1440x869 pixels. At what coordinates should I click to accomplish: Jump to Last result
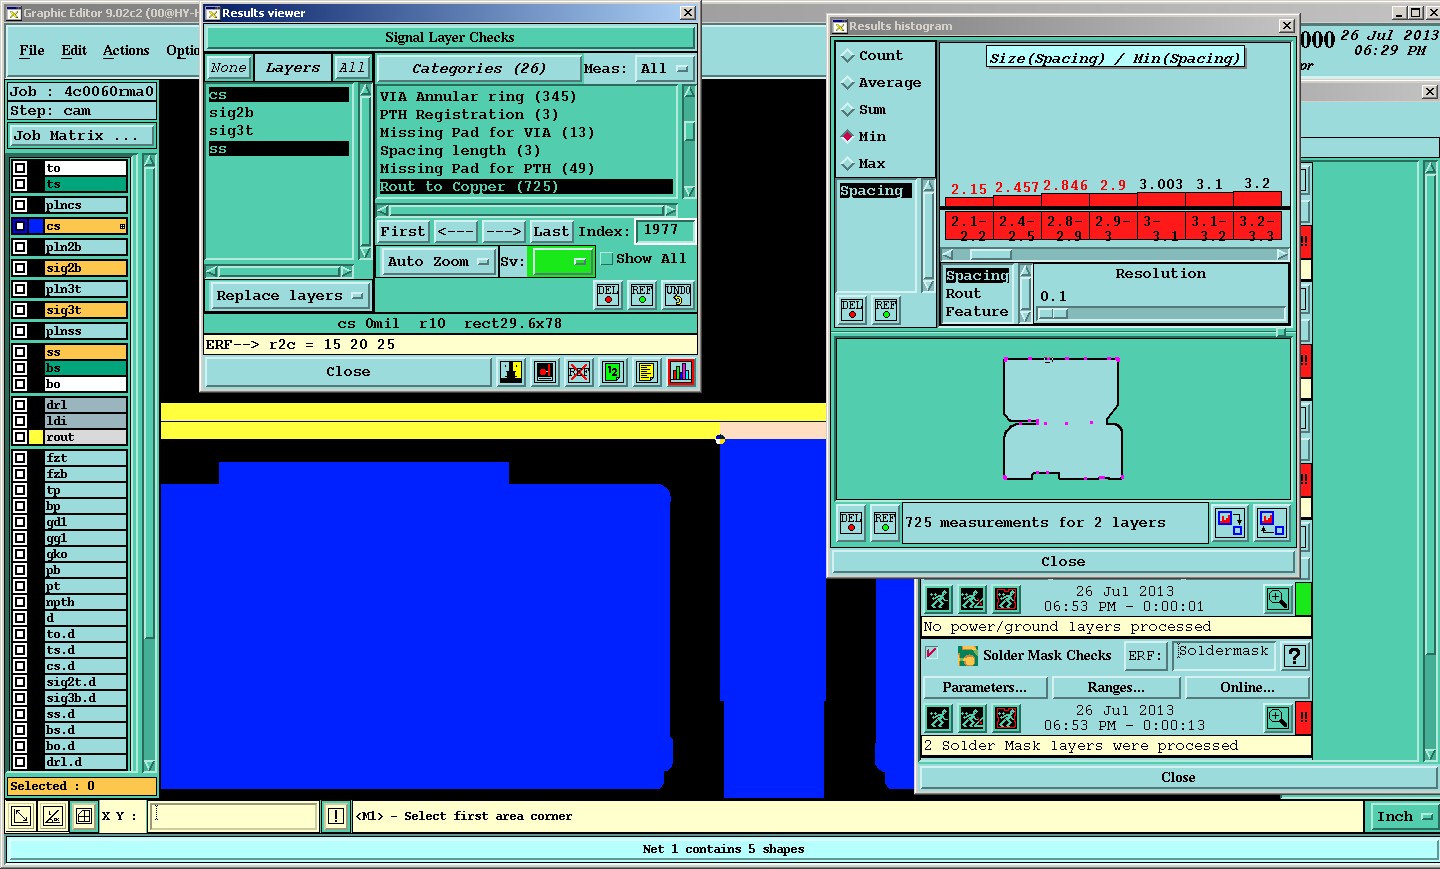551,232
